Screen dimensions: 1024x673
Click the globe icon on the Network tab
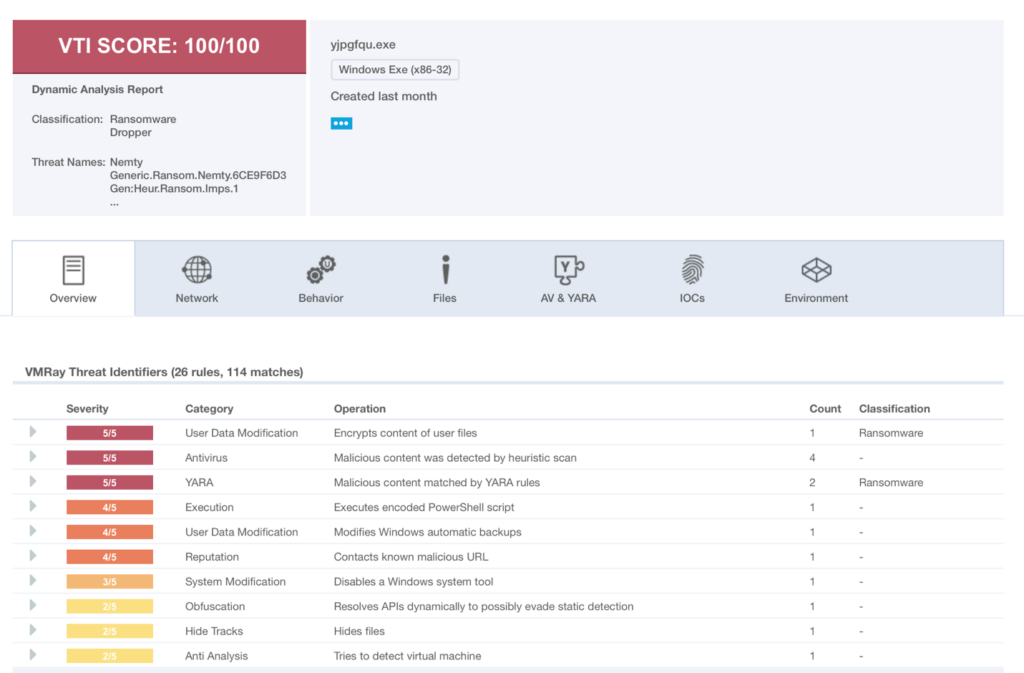point(196,269)
